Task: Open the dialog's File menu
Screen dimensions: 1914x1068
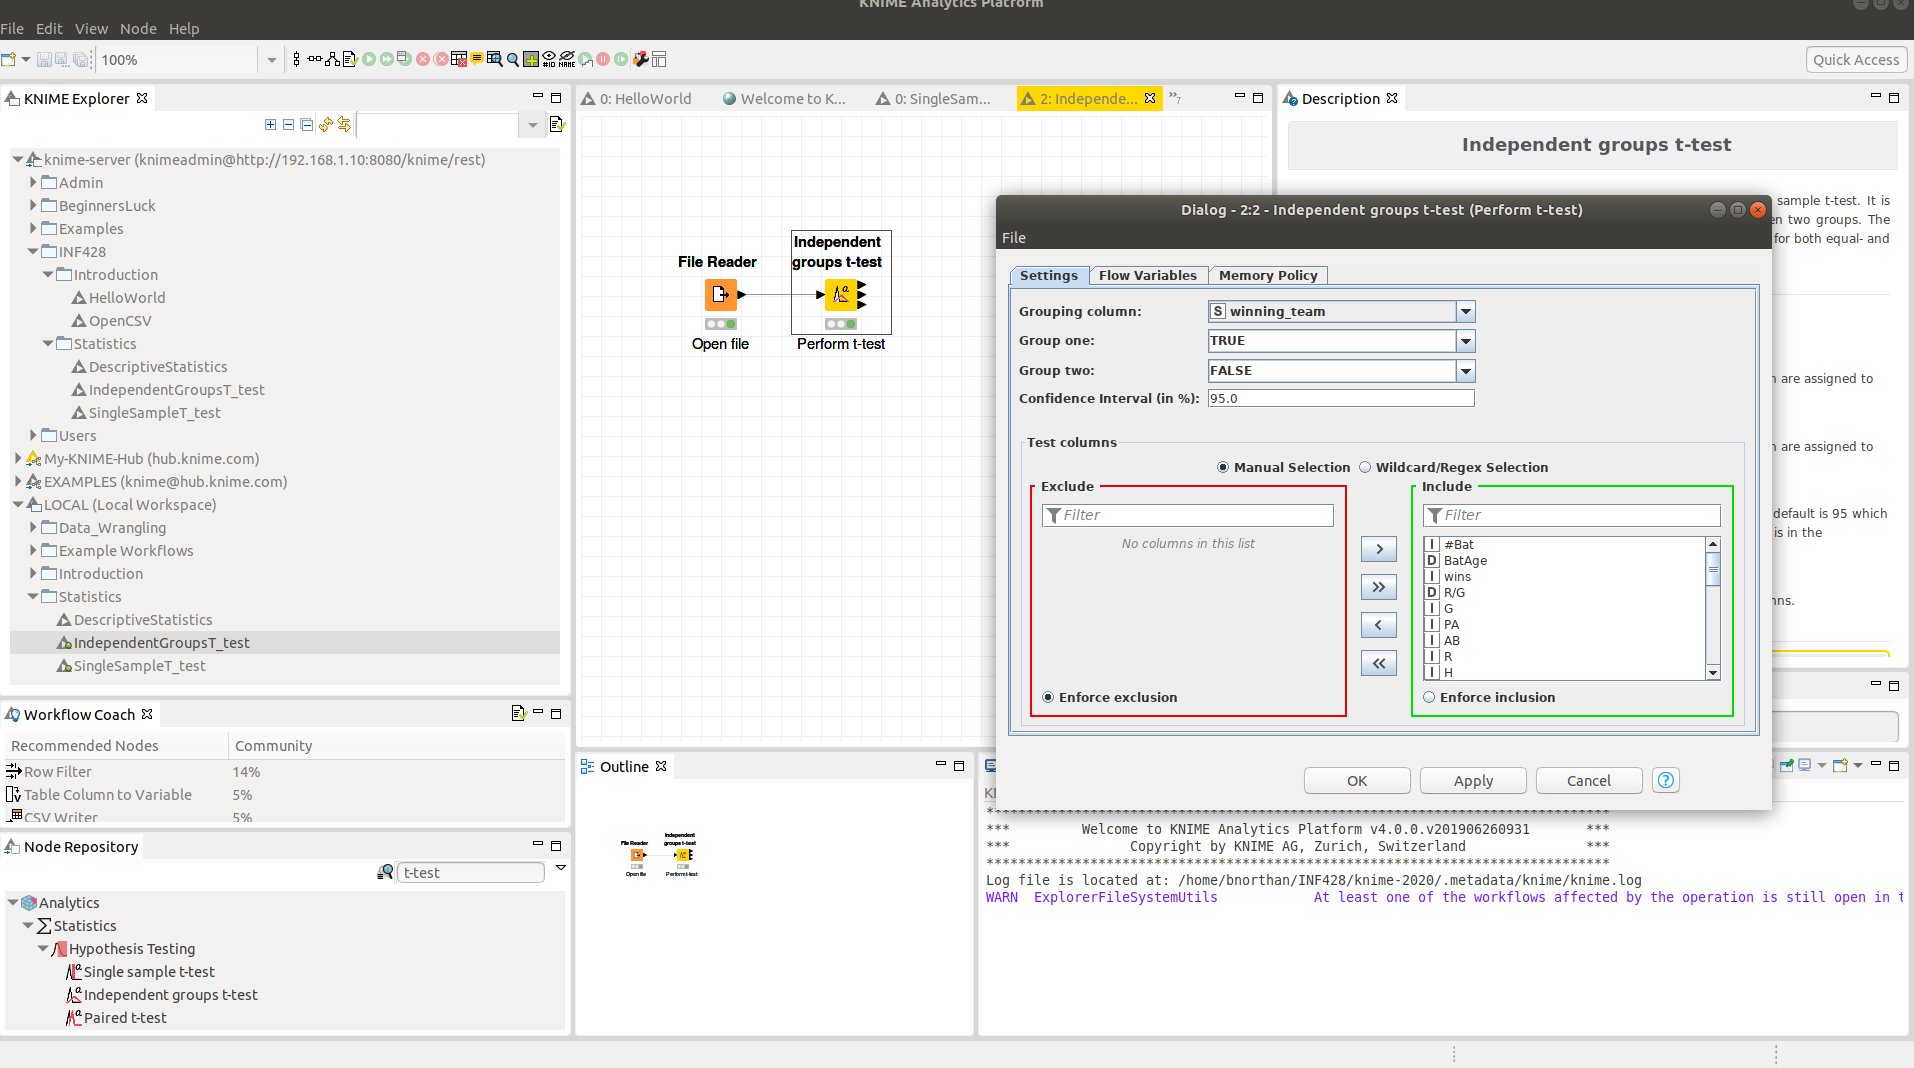Action: 1014,238
